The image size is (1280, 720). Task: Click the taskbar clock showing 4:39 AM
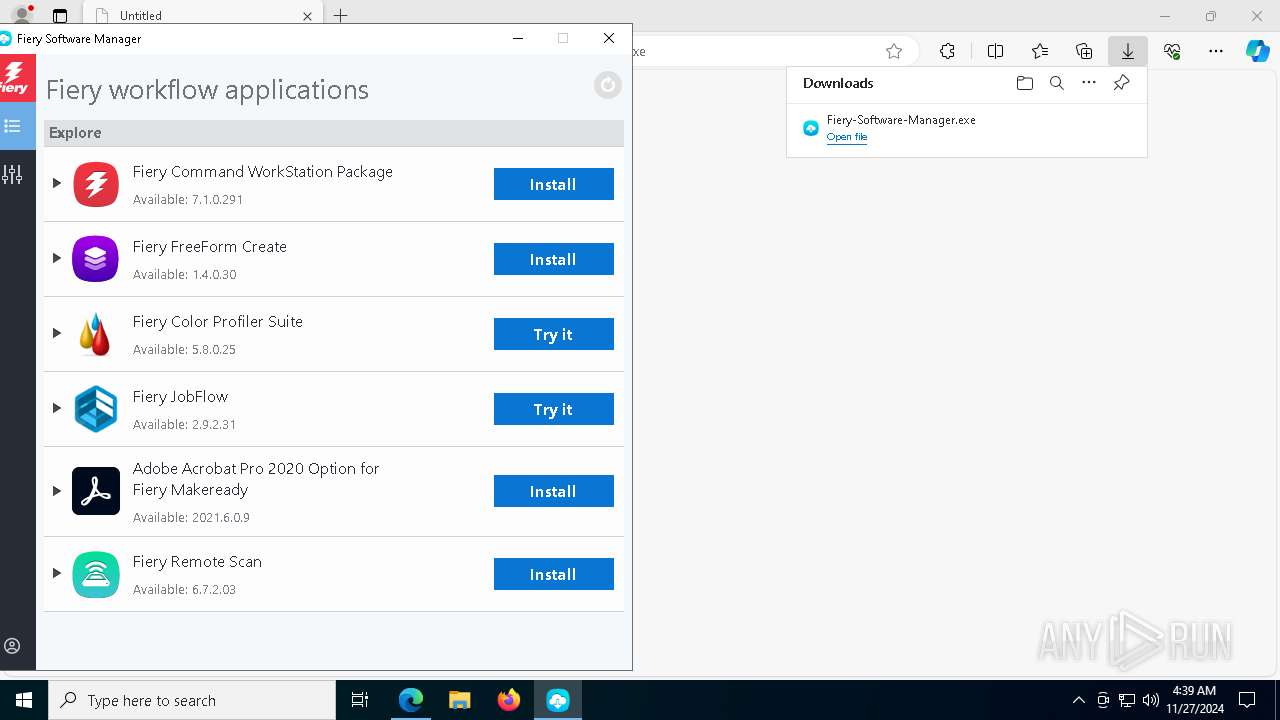tap(1194, 700)
